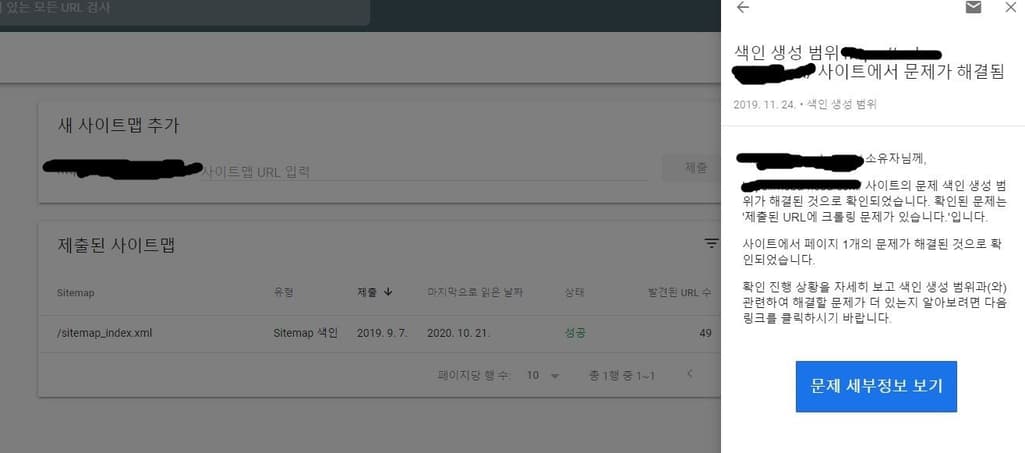Image resolution: width=1025 pixels, height=453 pixels.
Task: Go back using the message panel arrow
Action: (743, 8)
